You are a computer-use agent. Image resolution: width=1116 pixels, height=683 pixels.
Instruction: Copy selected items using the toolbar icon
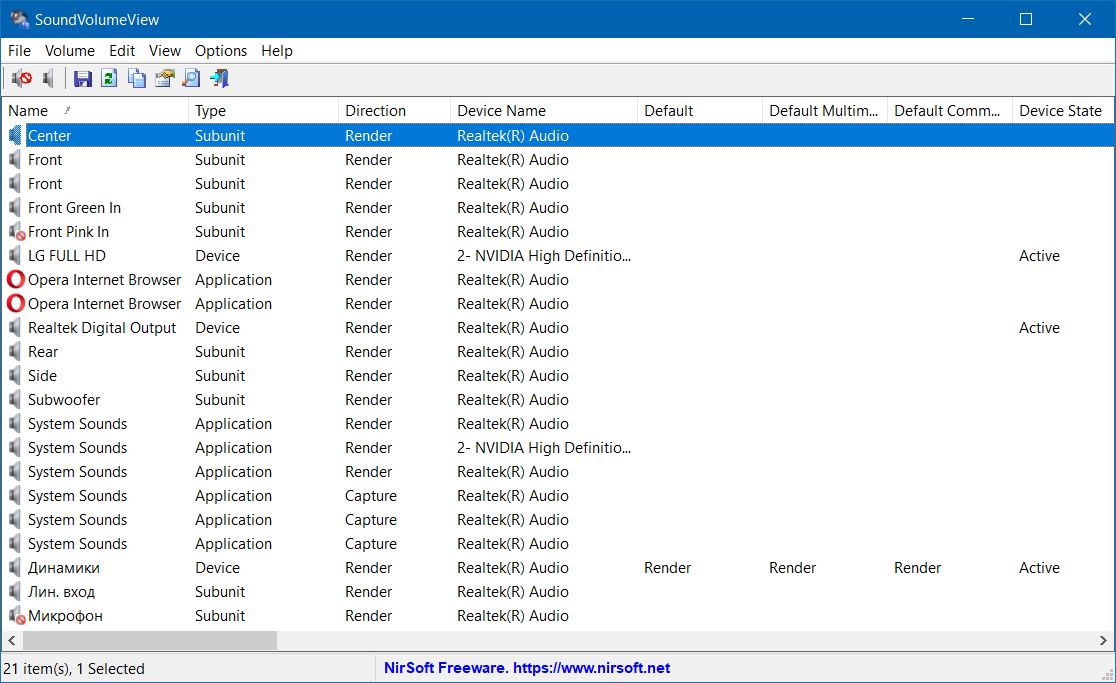(137, 78)
